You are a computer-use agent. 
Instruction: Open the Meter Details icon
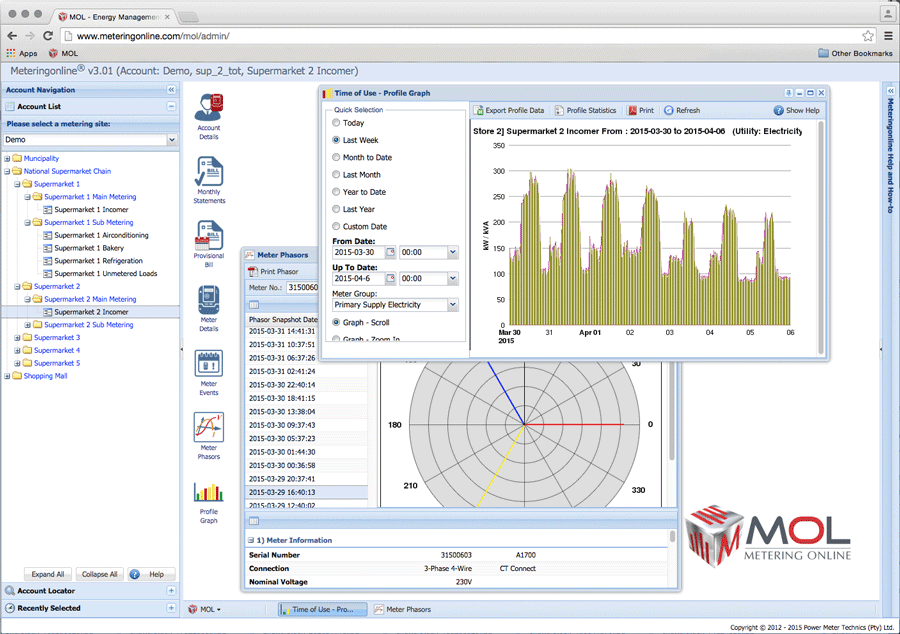(x=209, y=301)
